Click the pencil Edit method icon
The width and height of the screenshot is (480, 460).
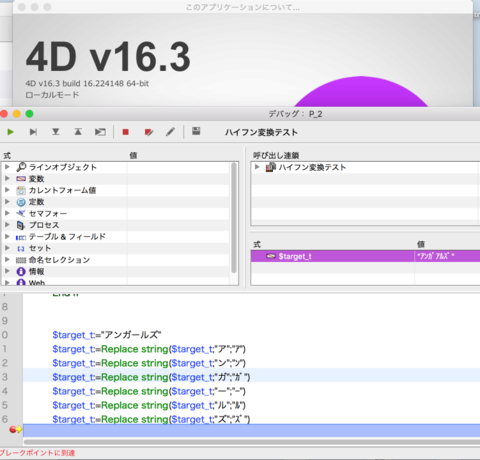click(170, 132)
